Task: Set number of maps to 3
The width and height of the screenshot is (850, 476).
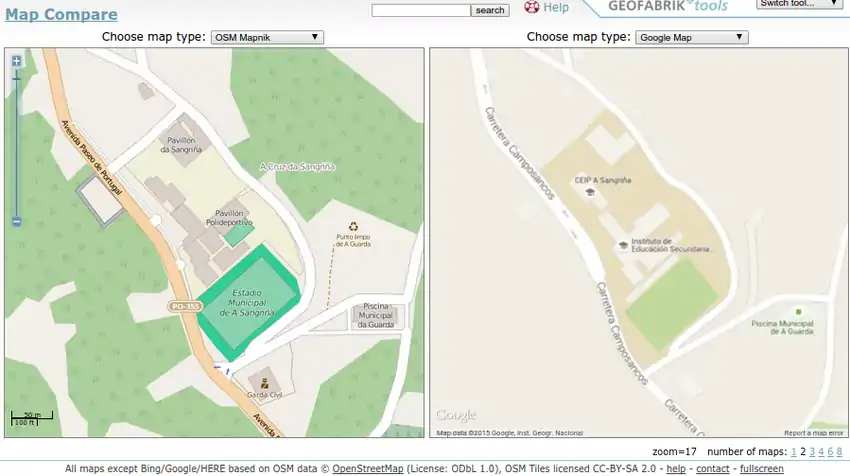Action: [x=811, y=452]
